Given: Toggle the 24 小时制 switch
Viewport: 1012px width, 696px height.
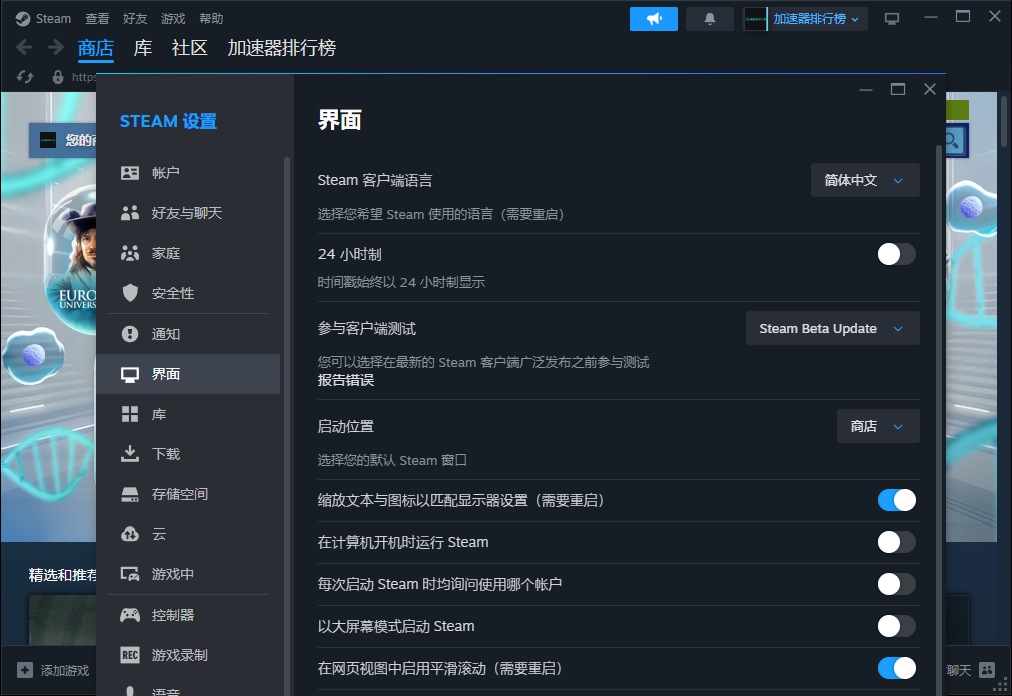Looking at the screenshot, I should coord(896,254).
